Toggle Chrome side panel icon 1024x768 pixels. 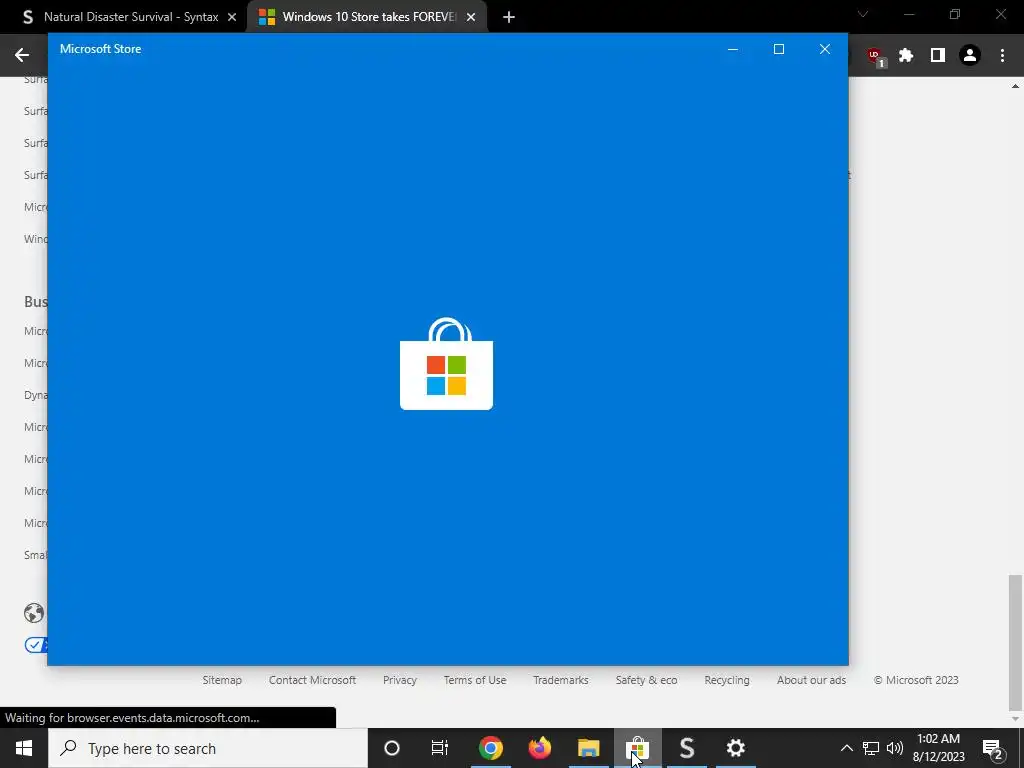[x=938, y=56]
